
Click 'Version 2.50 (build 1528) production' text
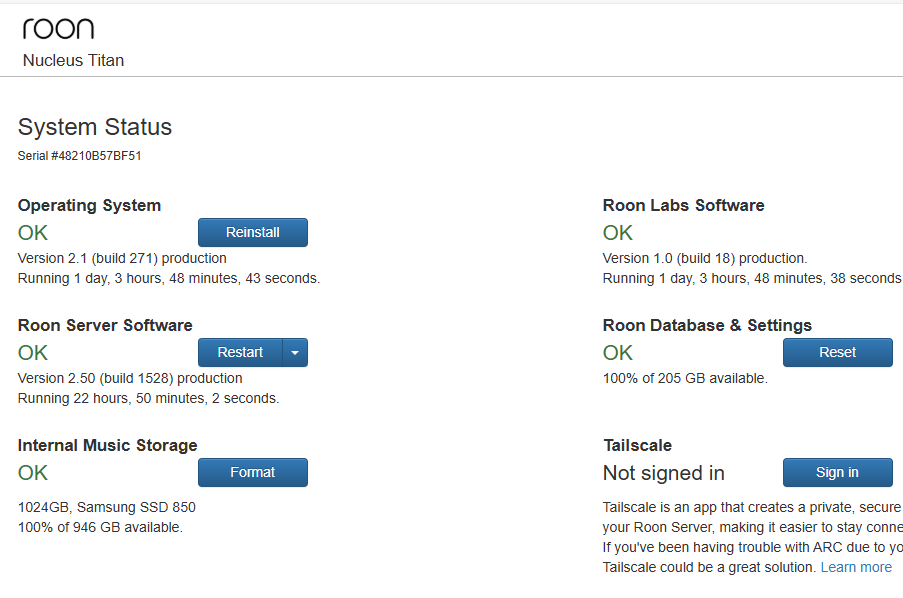[x=130, y=378]
